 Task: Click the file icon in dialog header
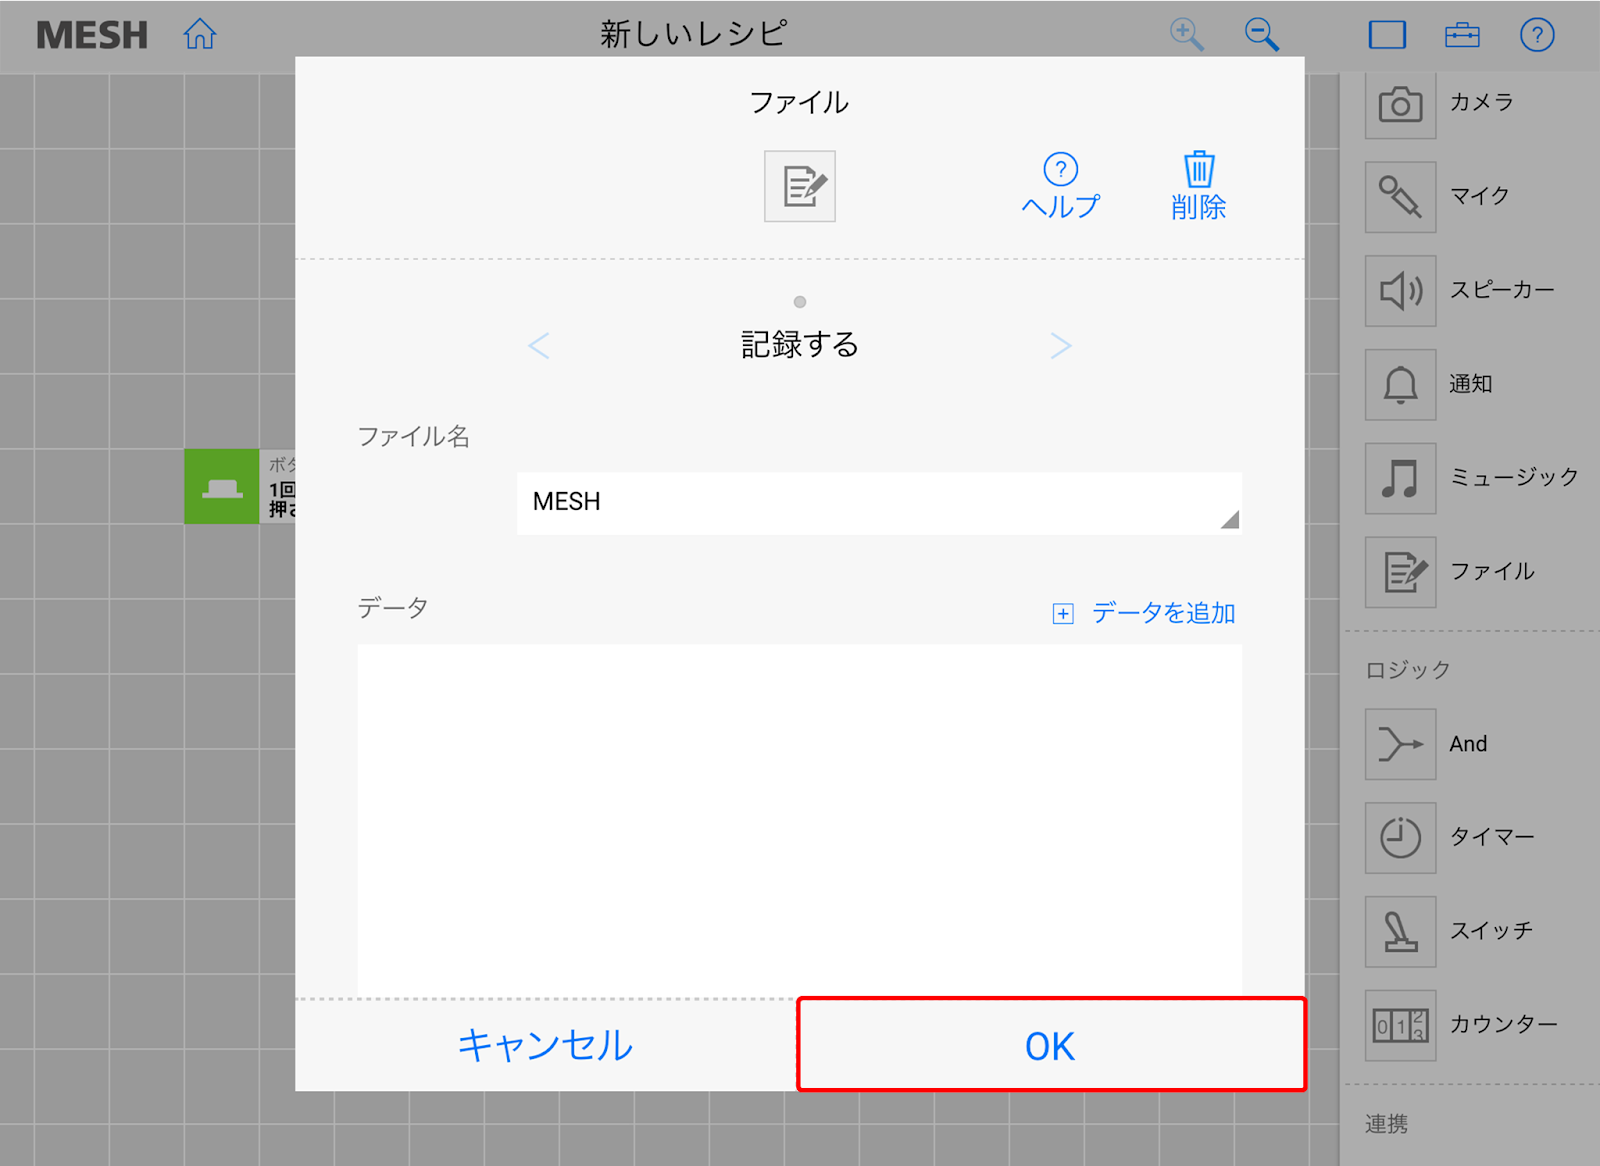point(800,186)
